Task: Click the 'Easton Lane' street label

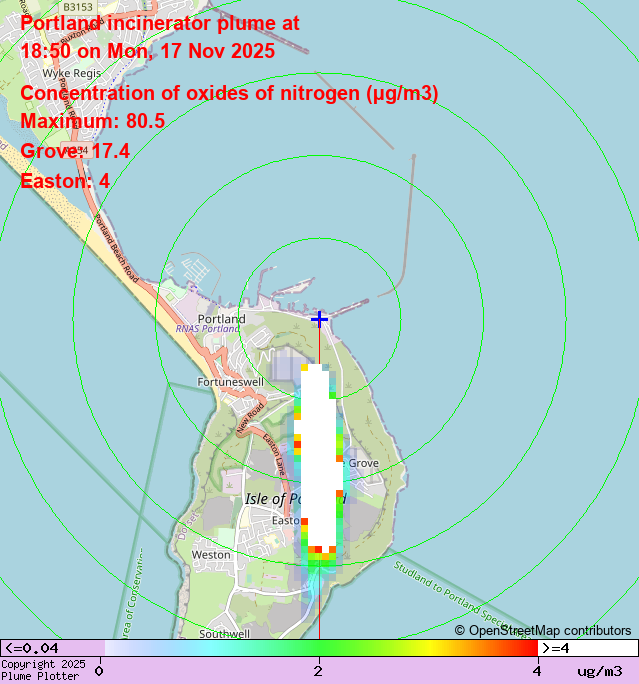Action: pos(275,455)
